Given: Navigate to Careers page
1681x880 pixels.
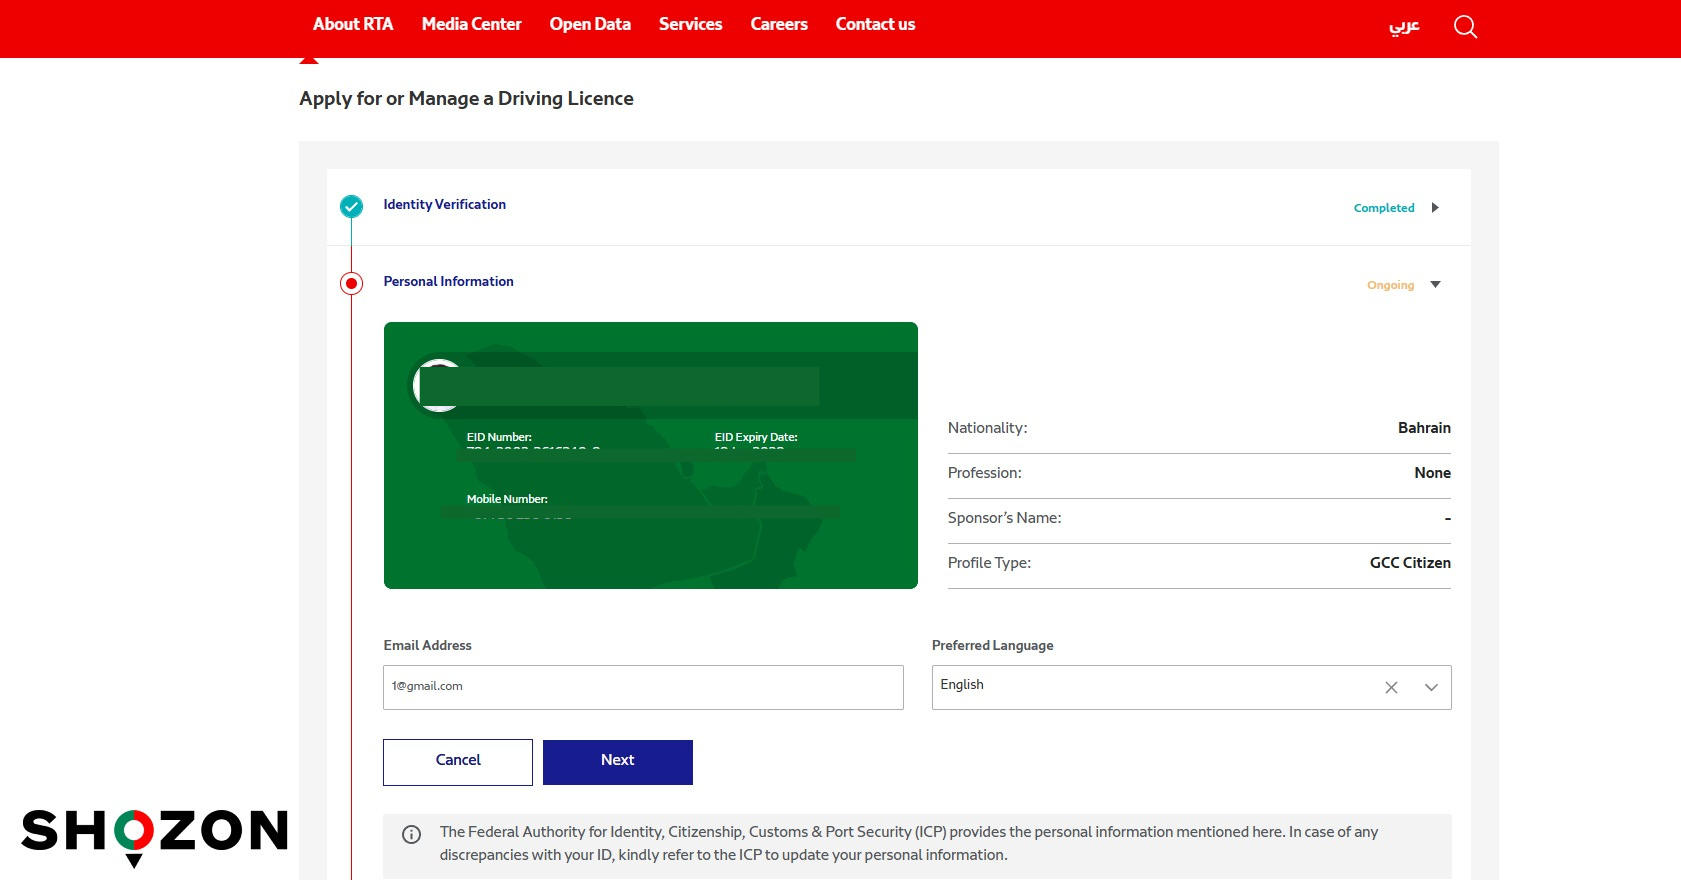Looking at the screenshot, I should click(x=779, y=24).
